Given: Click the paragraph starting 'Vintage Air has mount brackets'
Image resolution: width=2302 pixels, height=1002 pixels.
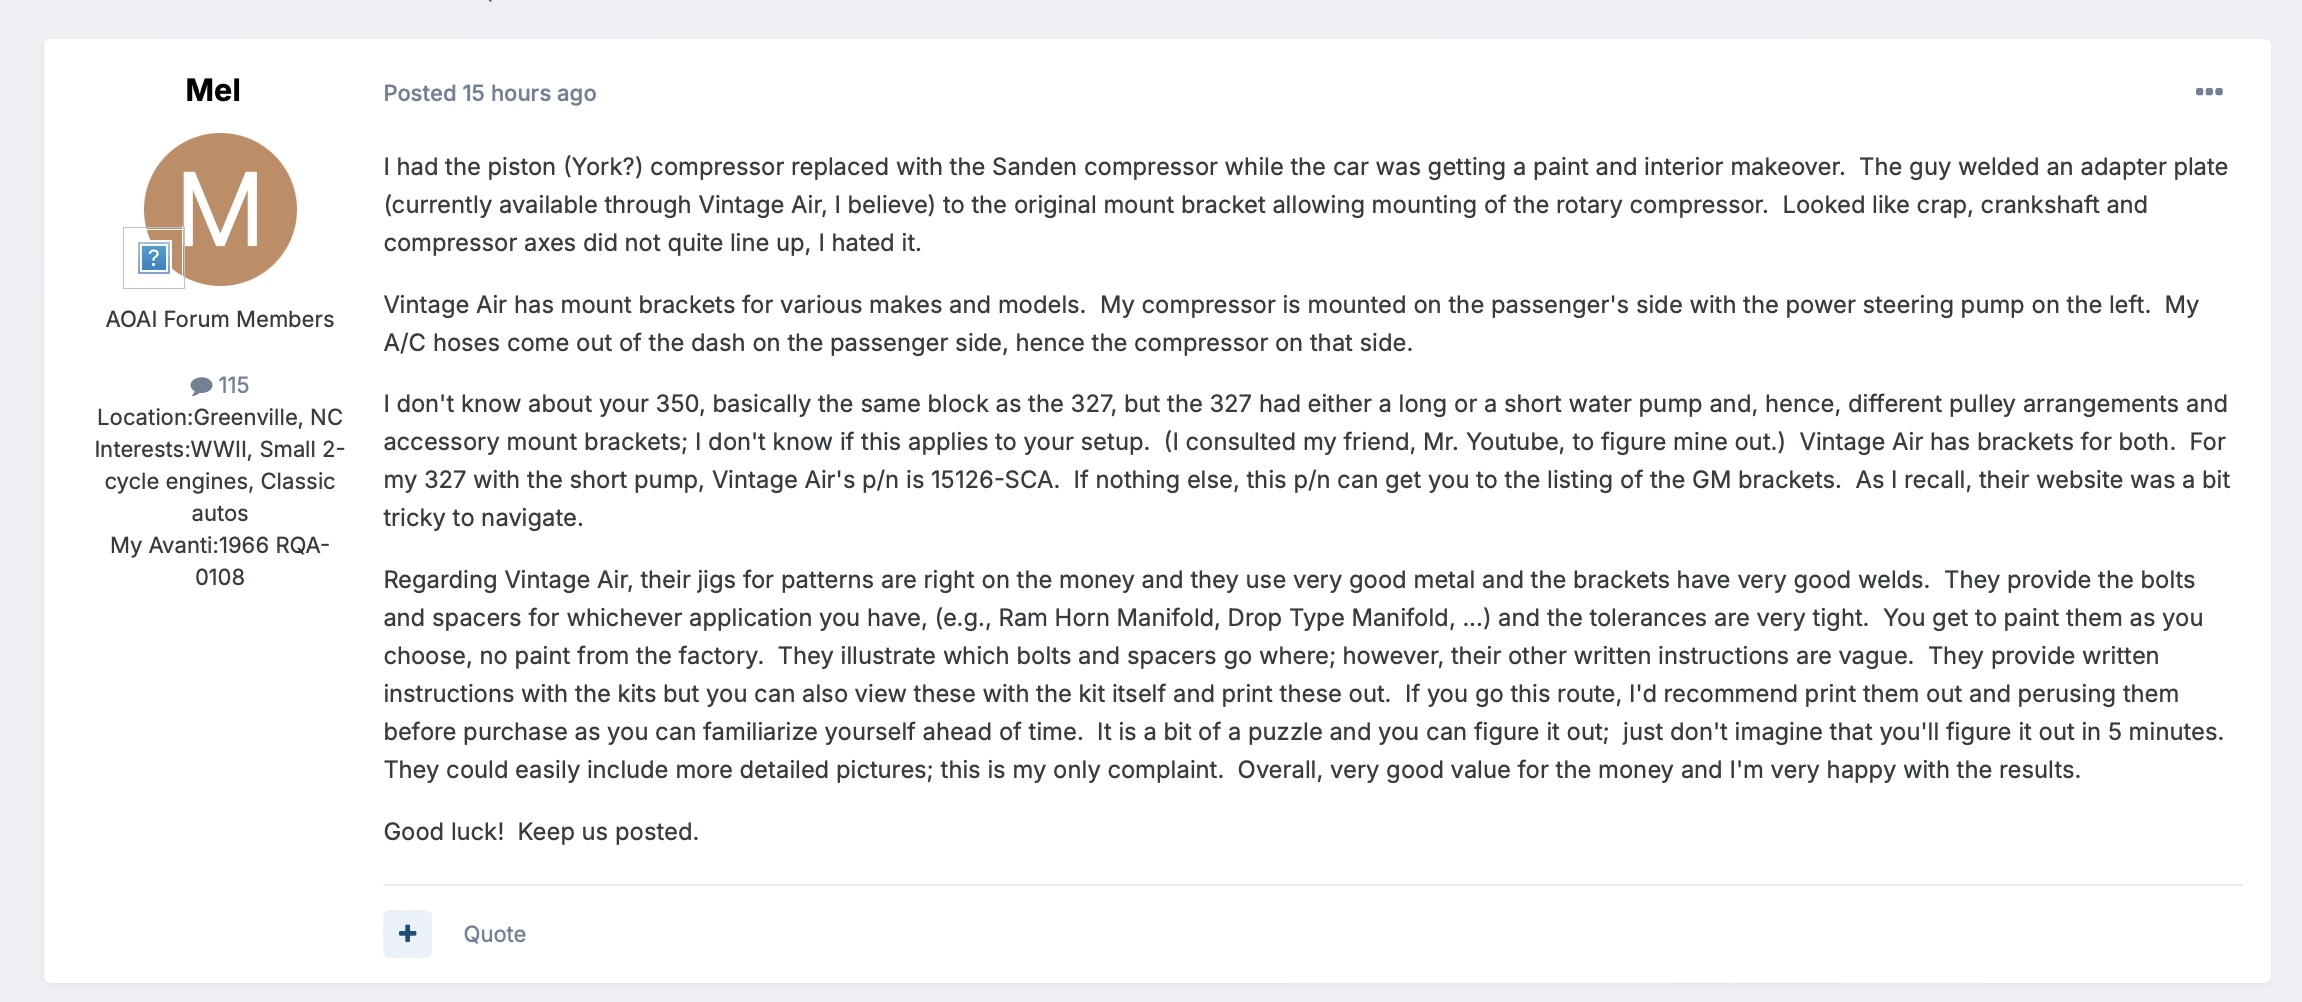Looking at the screenshot, I should [1291, 324].
